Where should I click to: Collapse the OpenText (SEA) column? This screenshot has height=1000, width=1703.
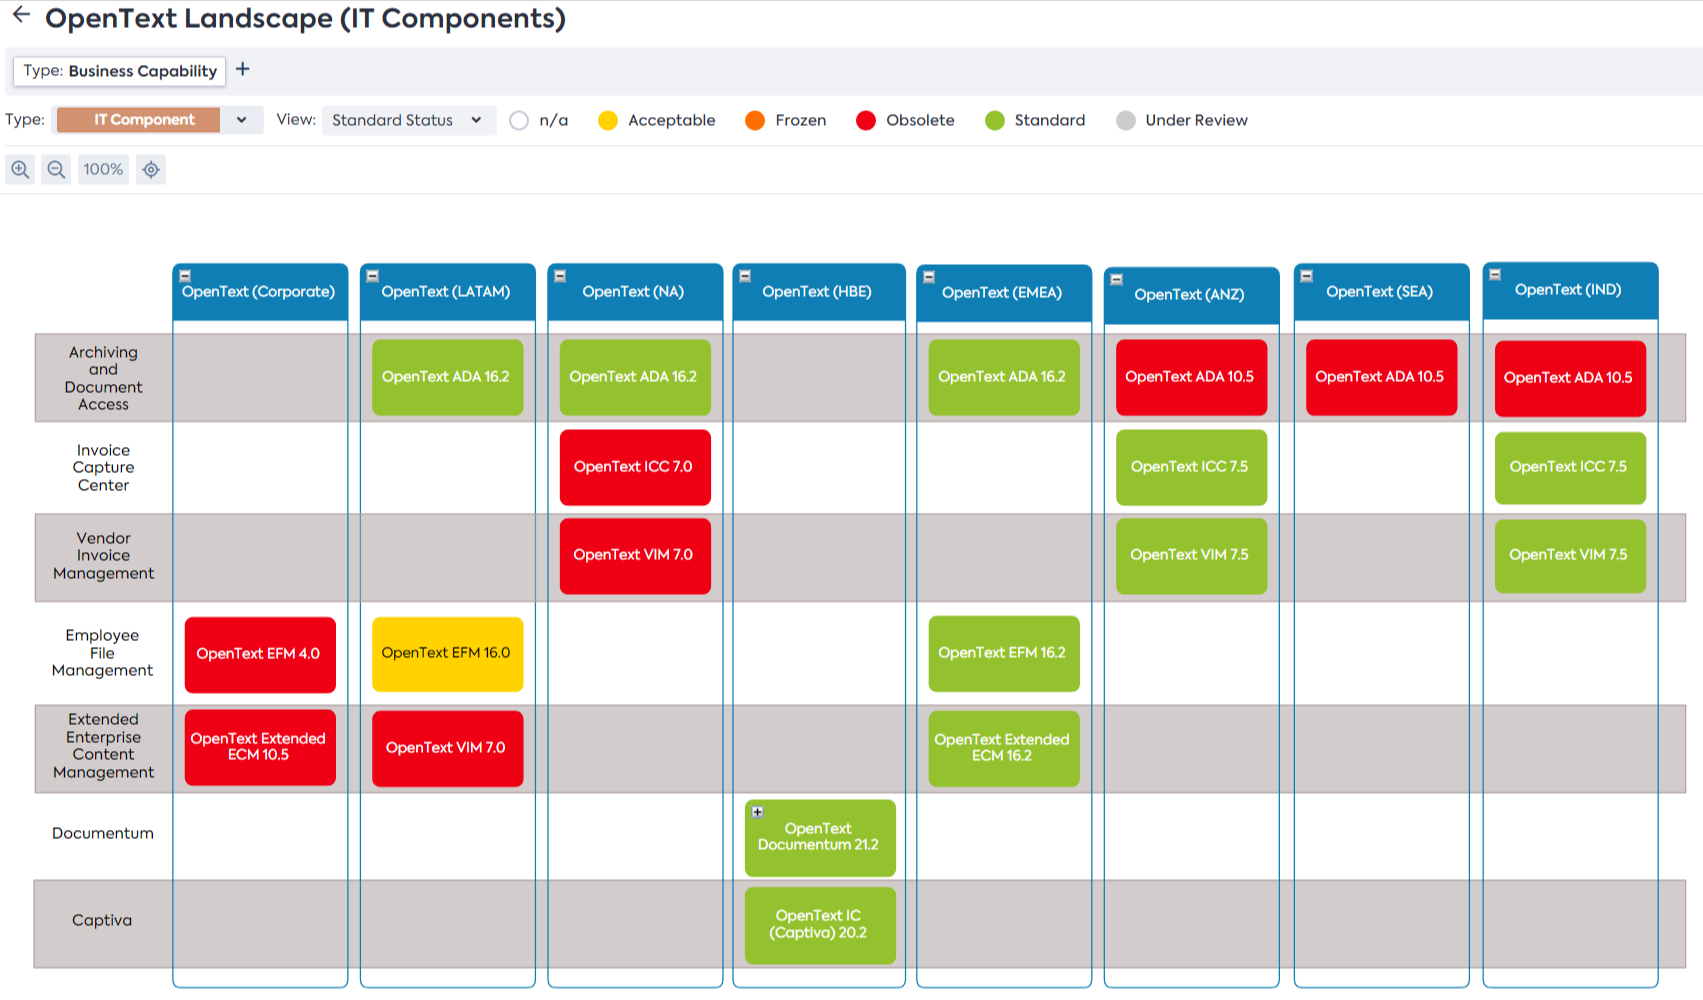click(x=1306, y=276)
